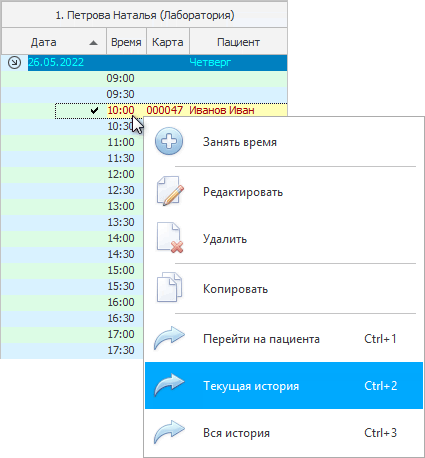Click the pencil-on-page Редактировать icon
The height and width of the screenshot is (458, 425).
click(170, 191)
